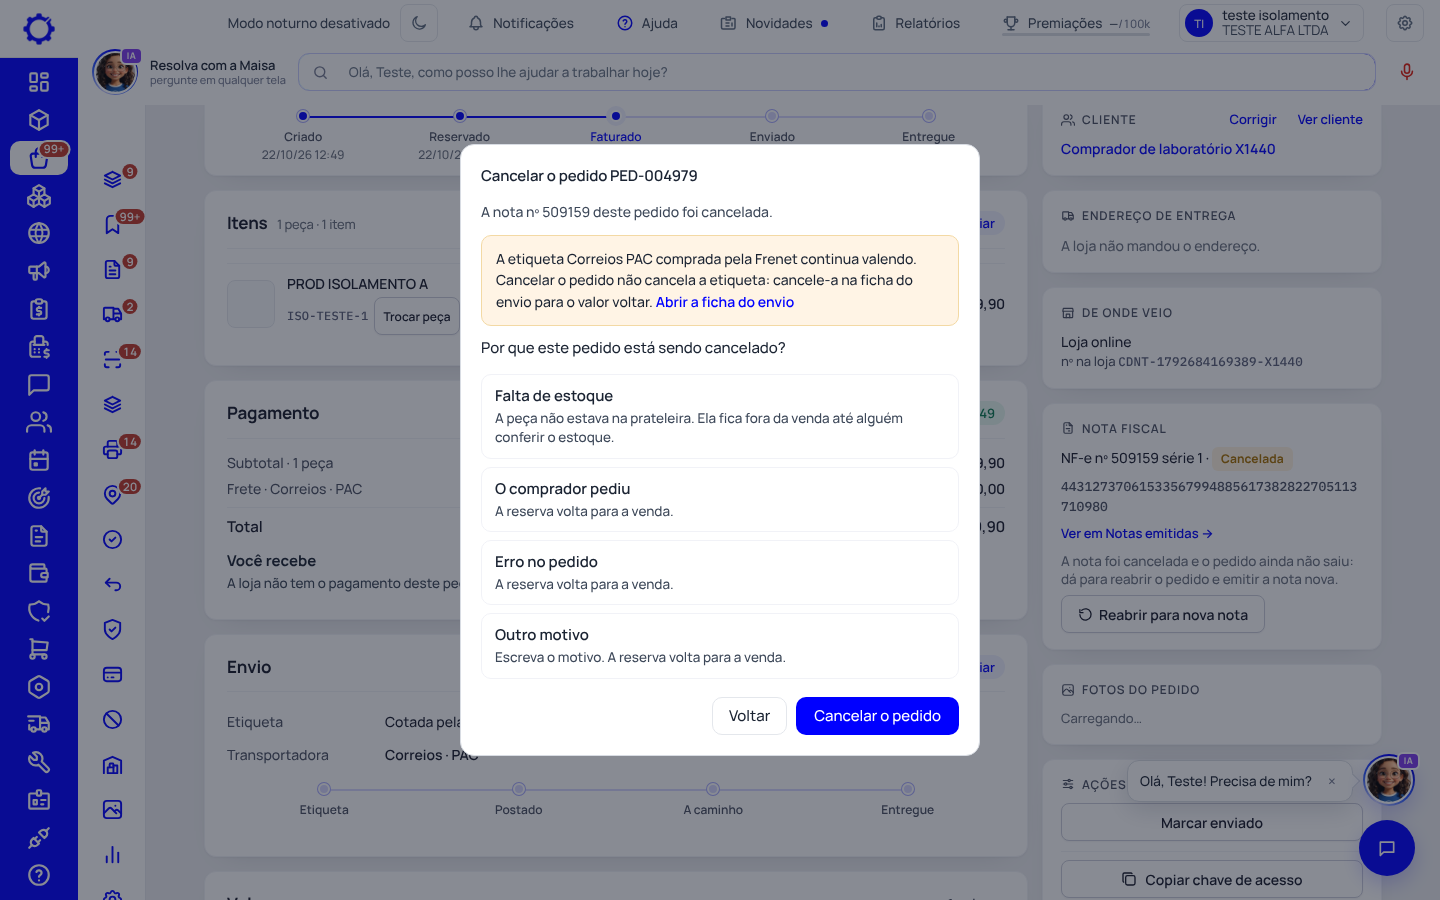Click 'Marcar enviado' action button

(1212, 823)
